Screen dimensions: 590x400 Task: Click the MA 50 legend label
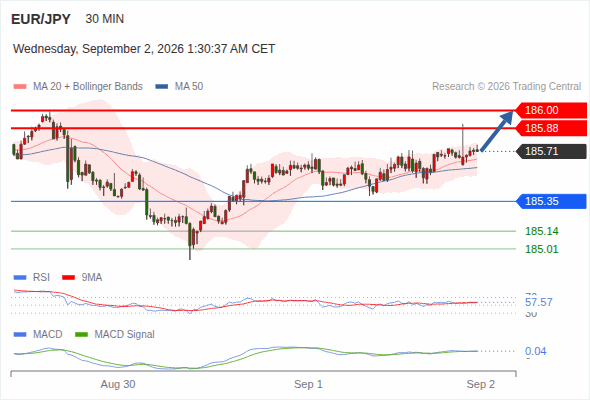coord(189,87)
